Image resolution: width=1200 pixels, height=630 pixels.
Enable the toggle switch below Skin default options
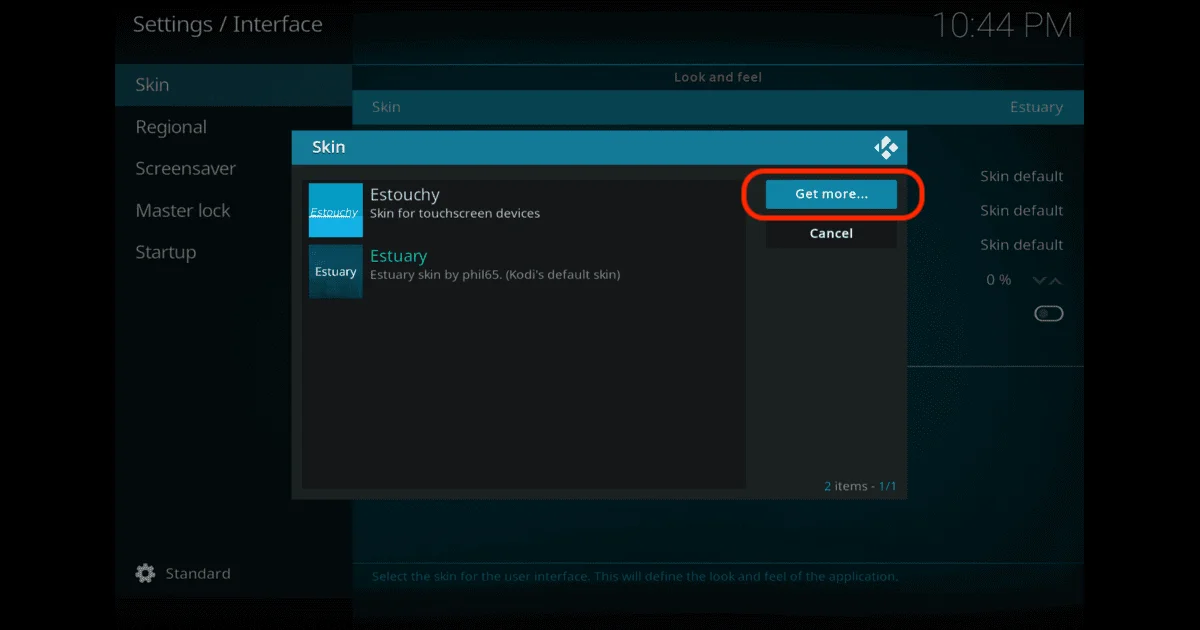pyautogui.click(x=1048, y=313)
